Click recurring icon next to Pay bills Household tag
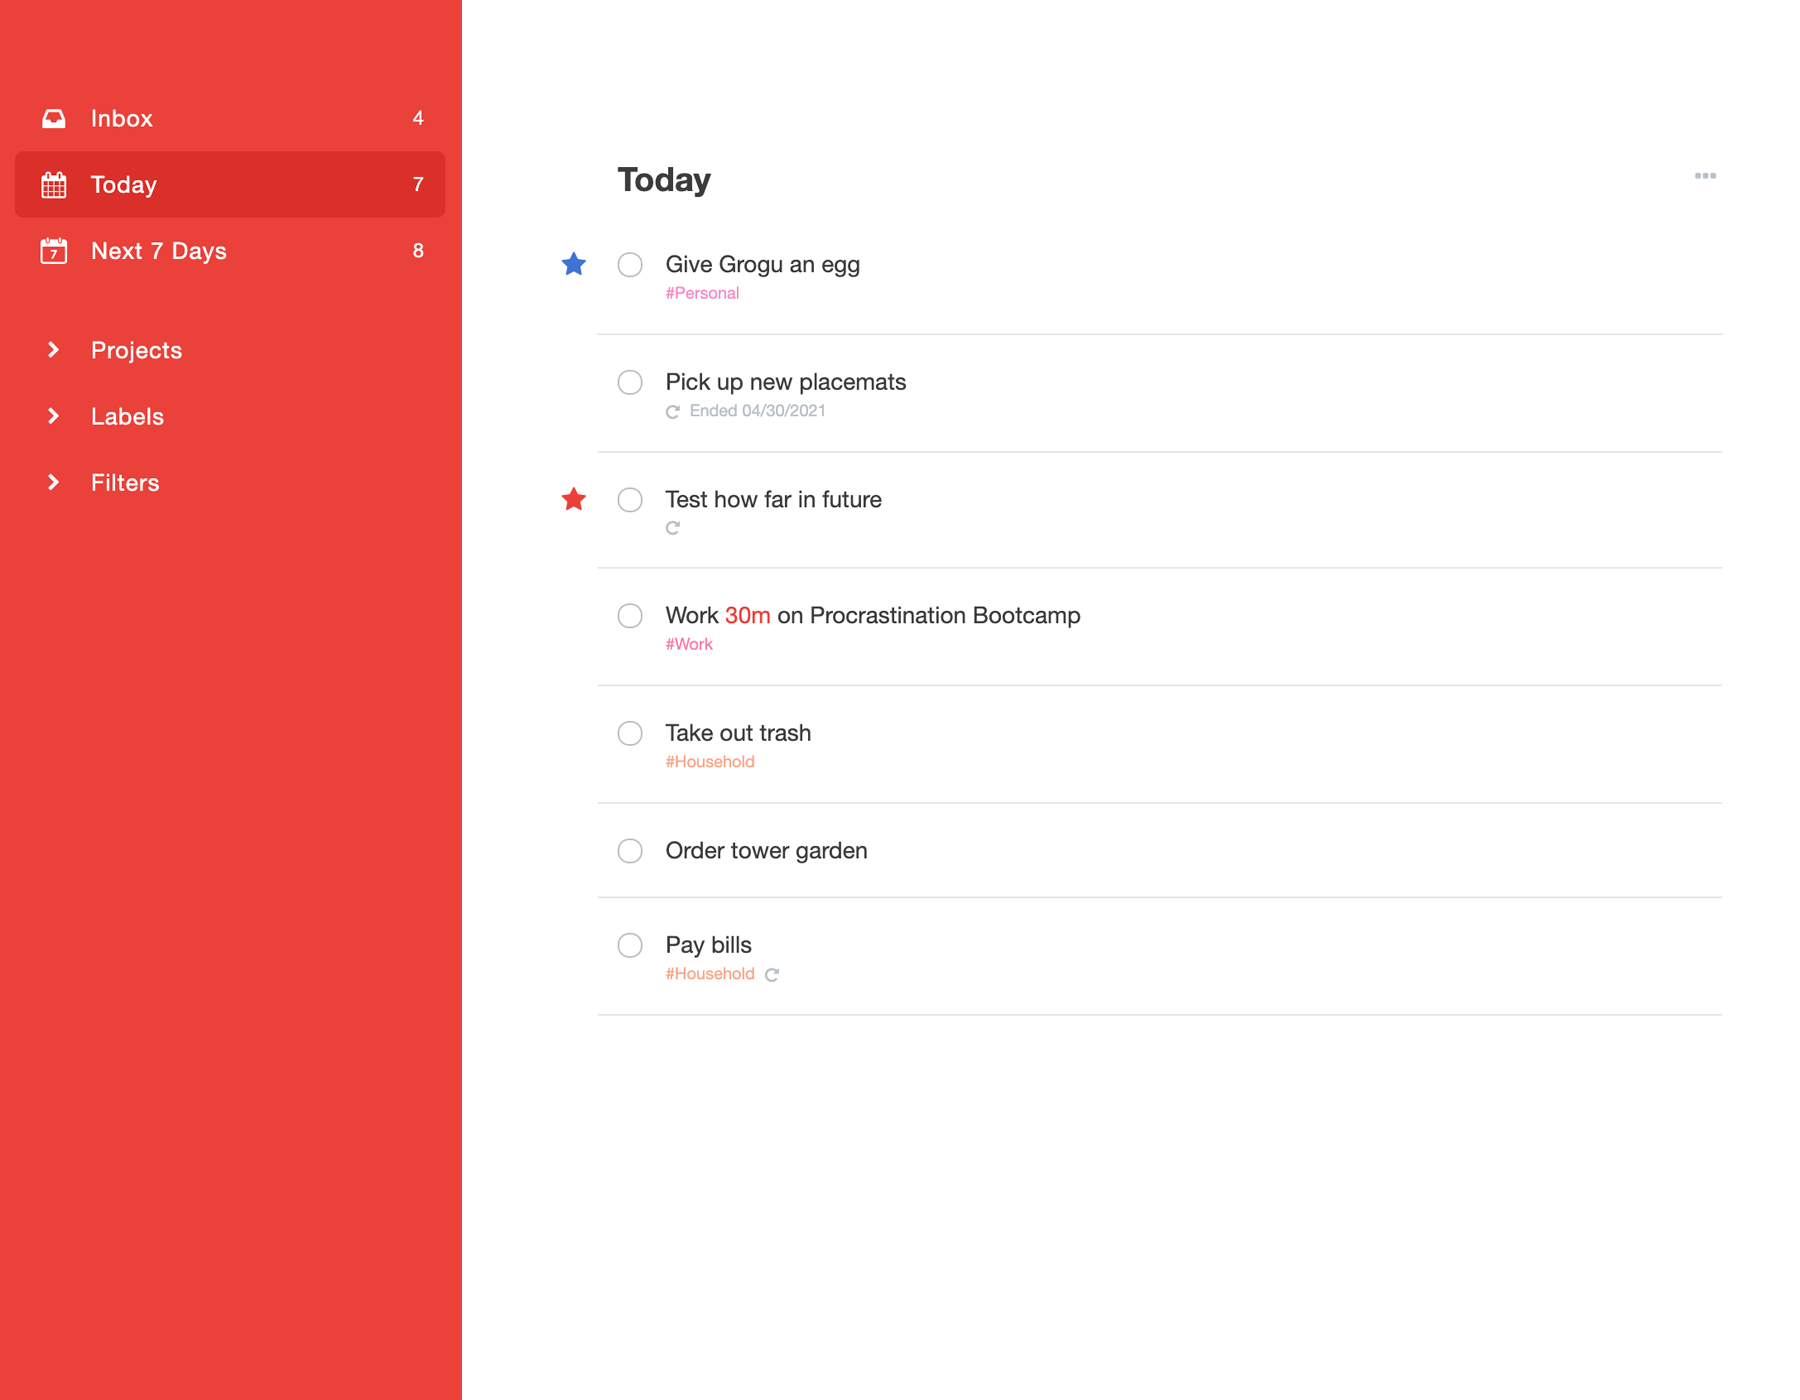Screen dimensions: 1800x1400 772,975
